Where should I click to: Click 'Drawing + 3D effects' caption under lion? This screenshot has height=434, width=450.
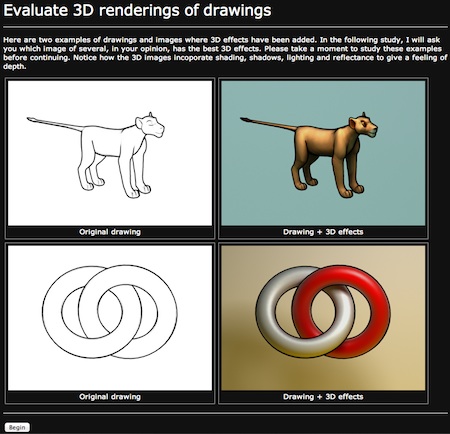pyautogui.click(x=323, y=232)
